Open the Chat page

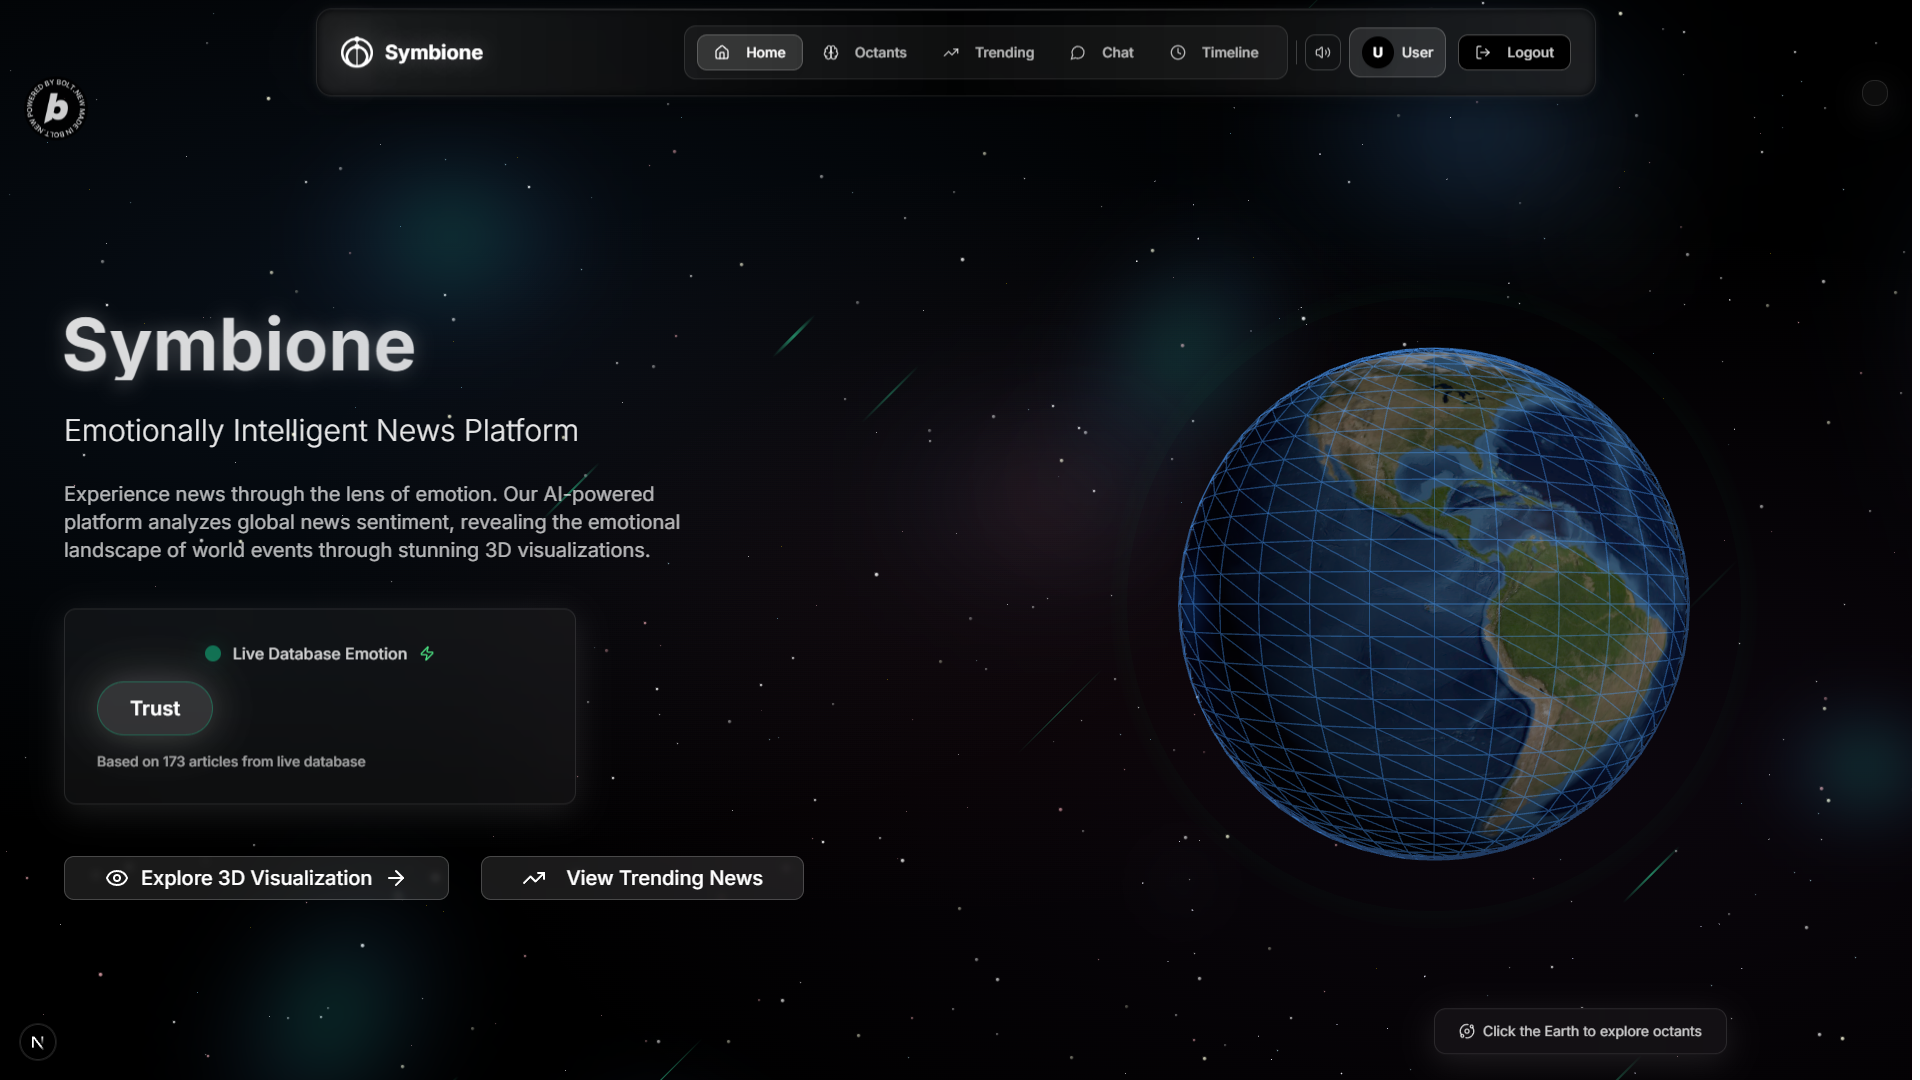pyautogui.click(x=1102, y=52)
